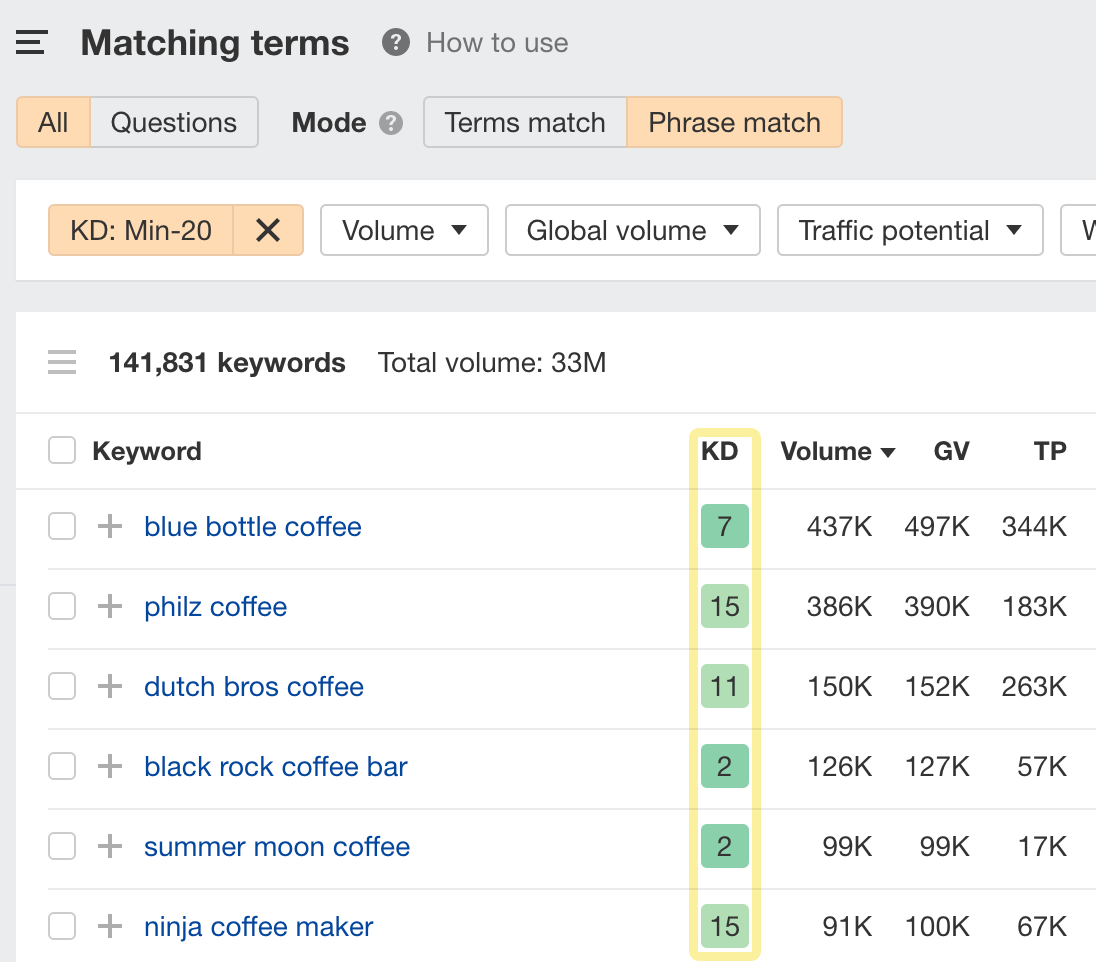This screenshot has width=1096, height=962.
Task: Click the plus icon for blue bottle coffee
Action: 109,526
